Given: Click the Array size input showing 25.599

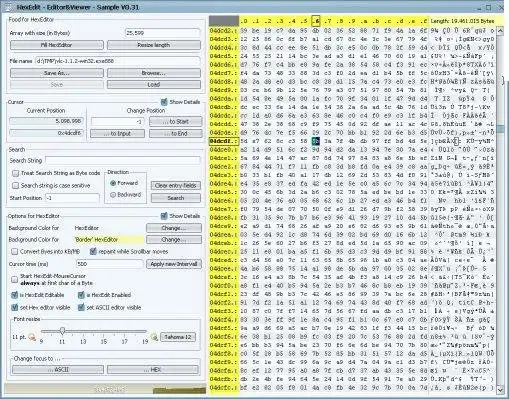Looking at the screenshot, I should 163,33.
